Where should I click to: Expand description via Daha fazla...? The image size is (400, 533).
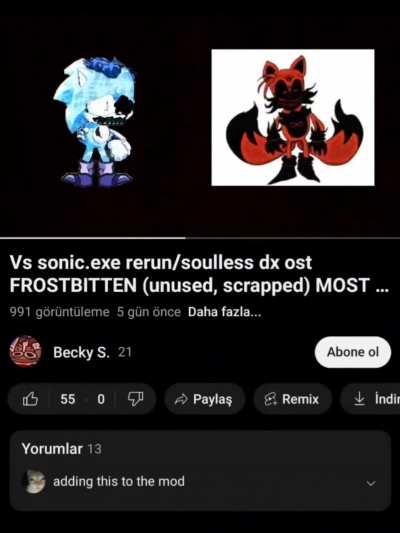click(x=224, y=312)
